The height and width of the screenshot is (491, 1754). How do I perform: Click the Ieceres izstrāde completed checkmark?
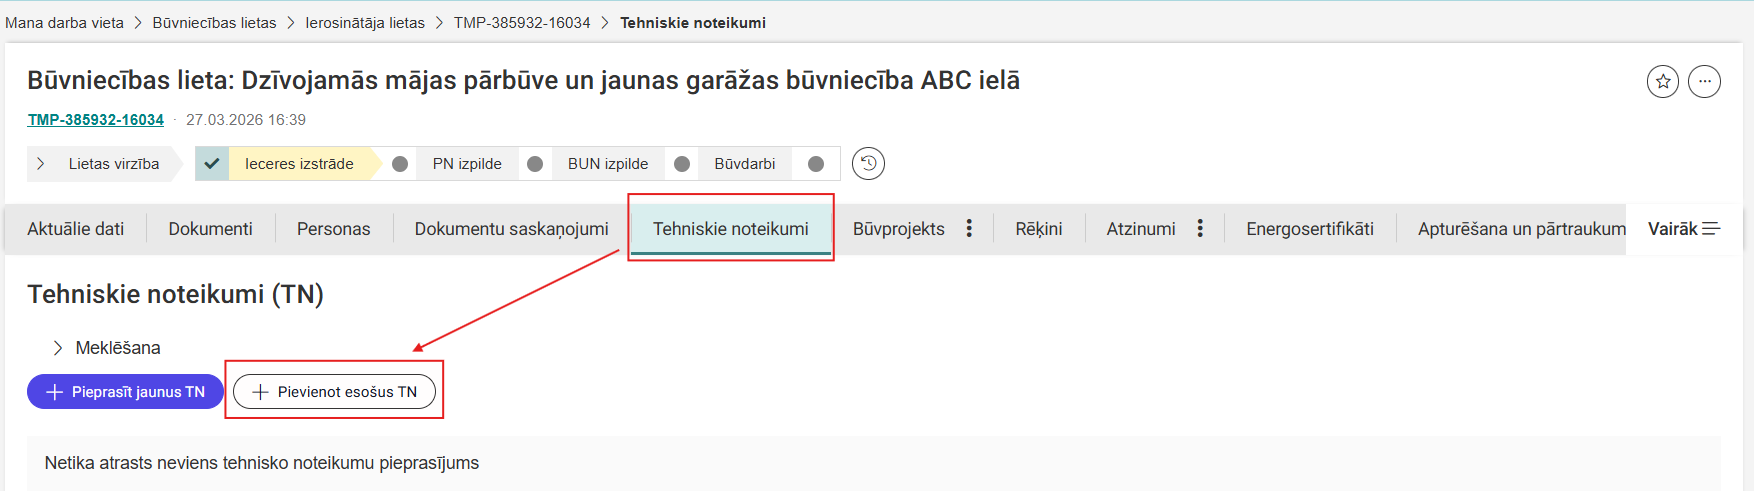point(212,164)
